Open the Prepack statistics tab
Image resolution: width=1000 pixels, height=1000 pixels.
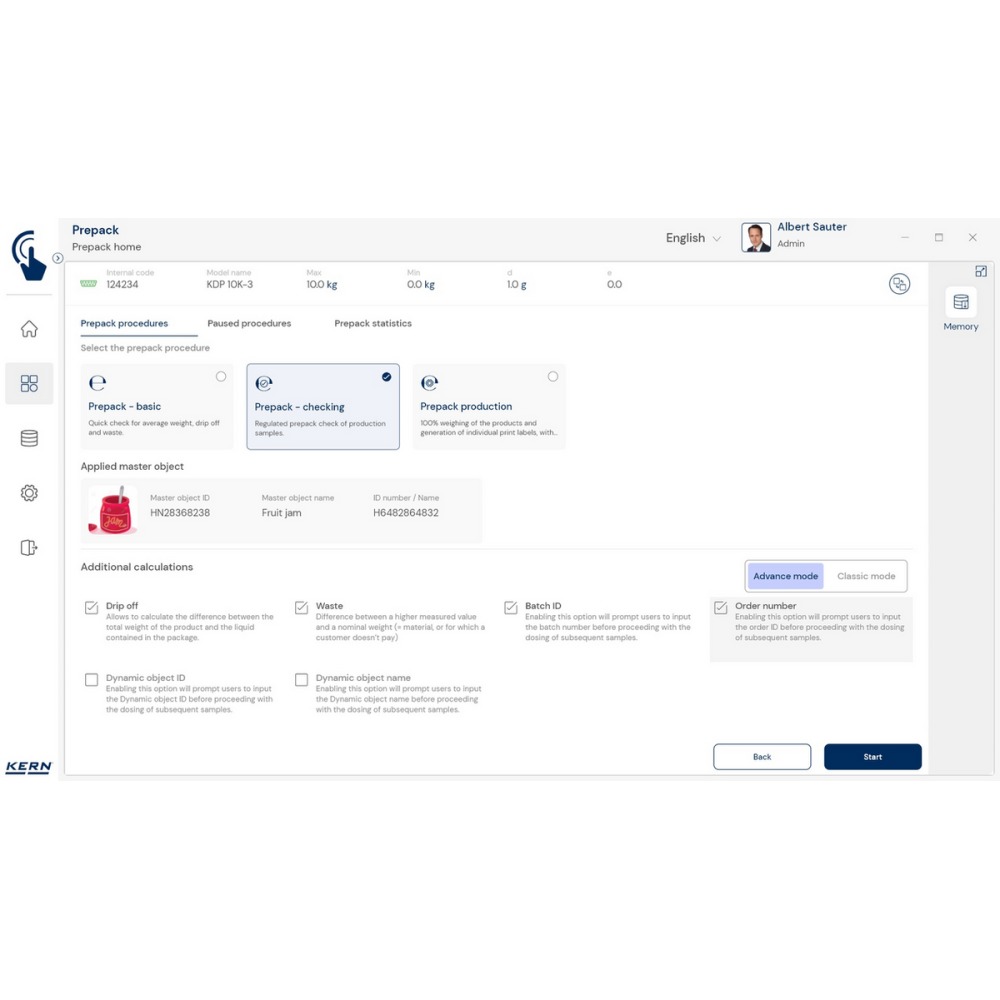click(373, 324)
